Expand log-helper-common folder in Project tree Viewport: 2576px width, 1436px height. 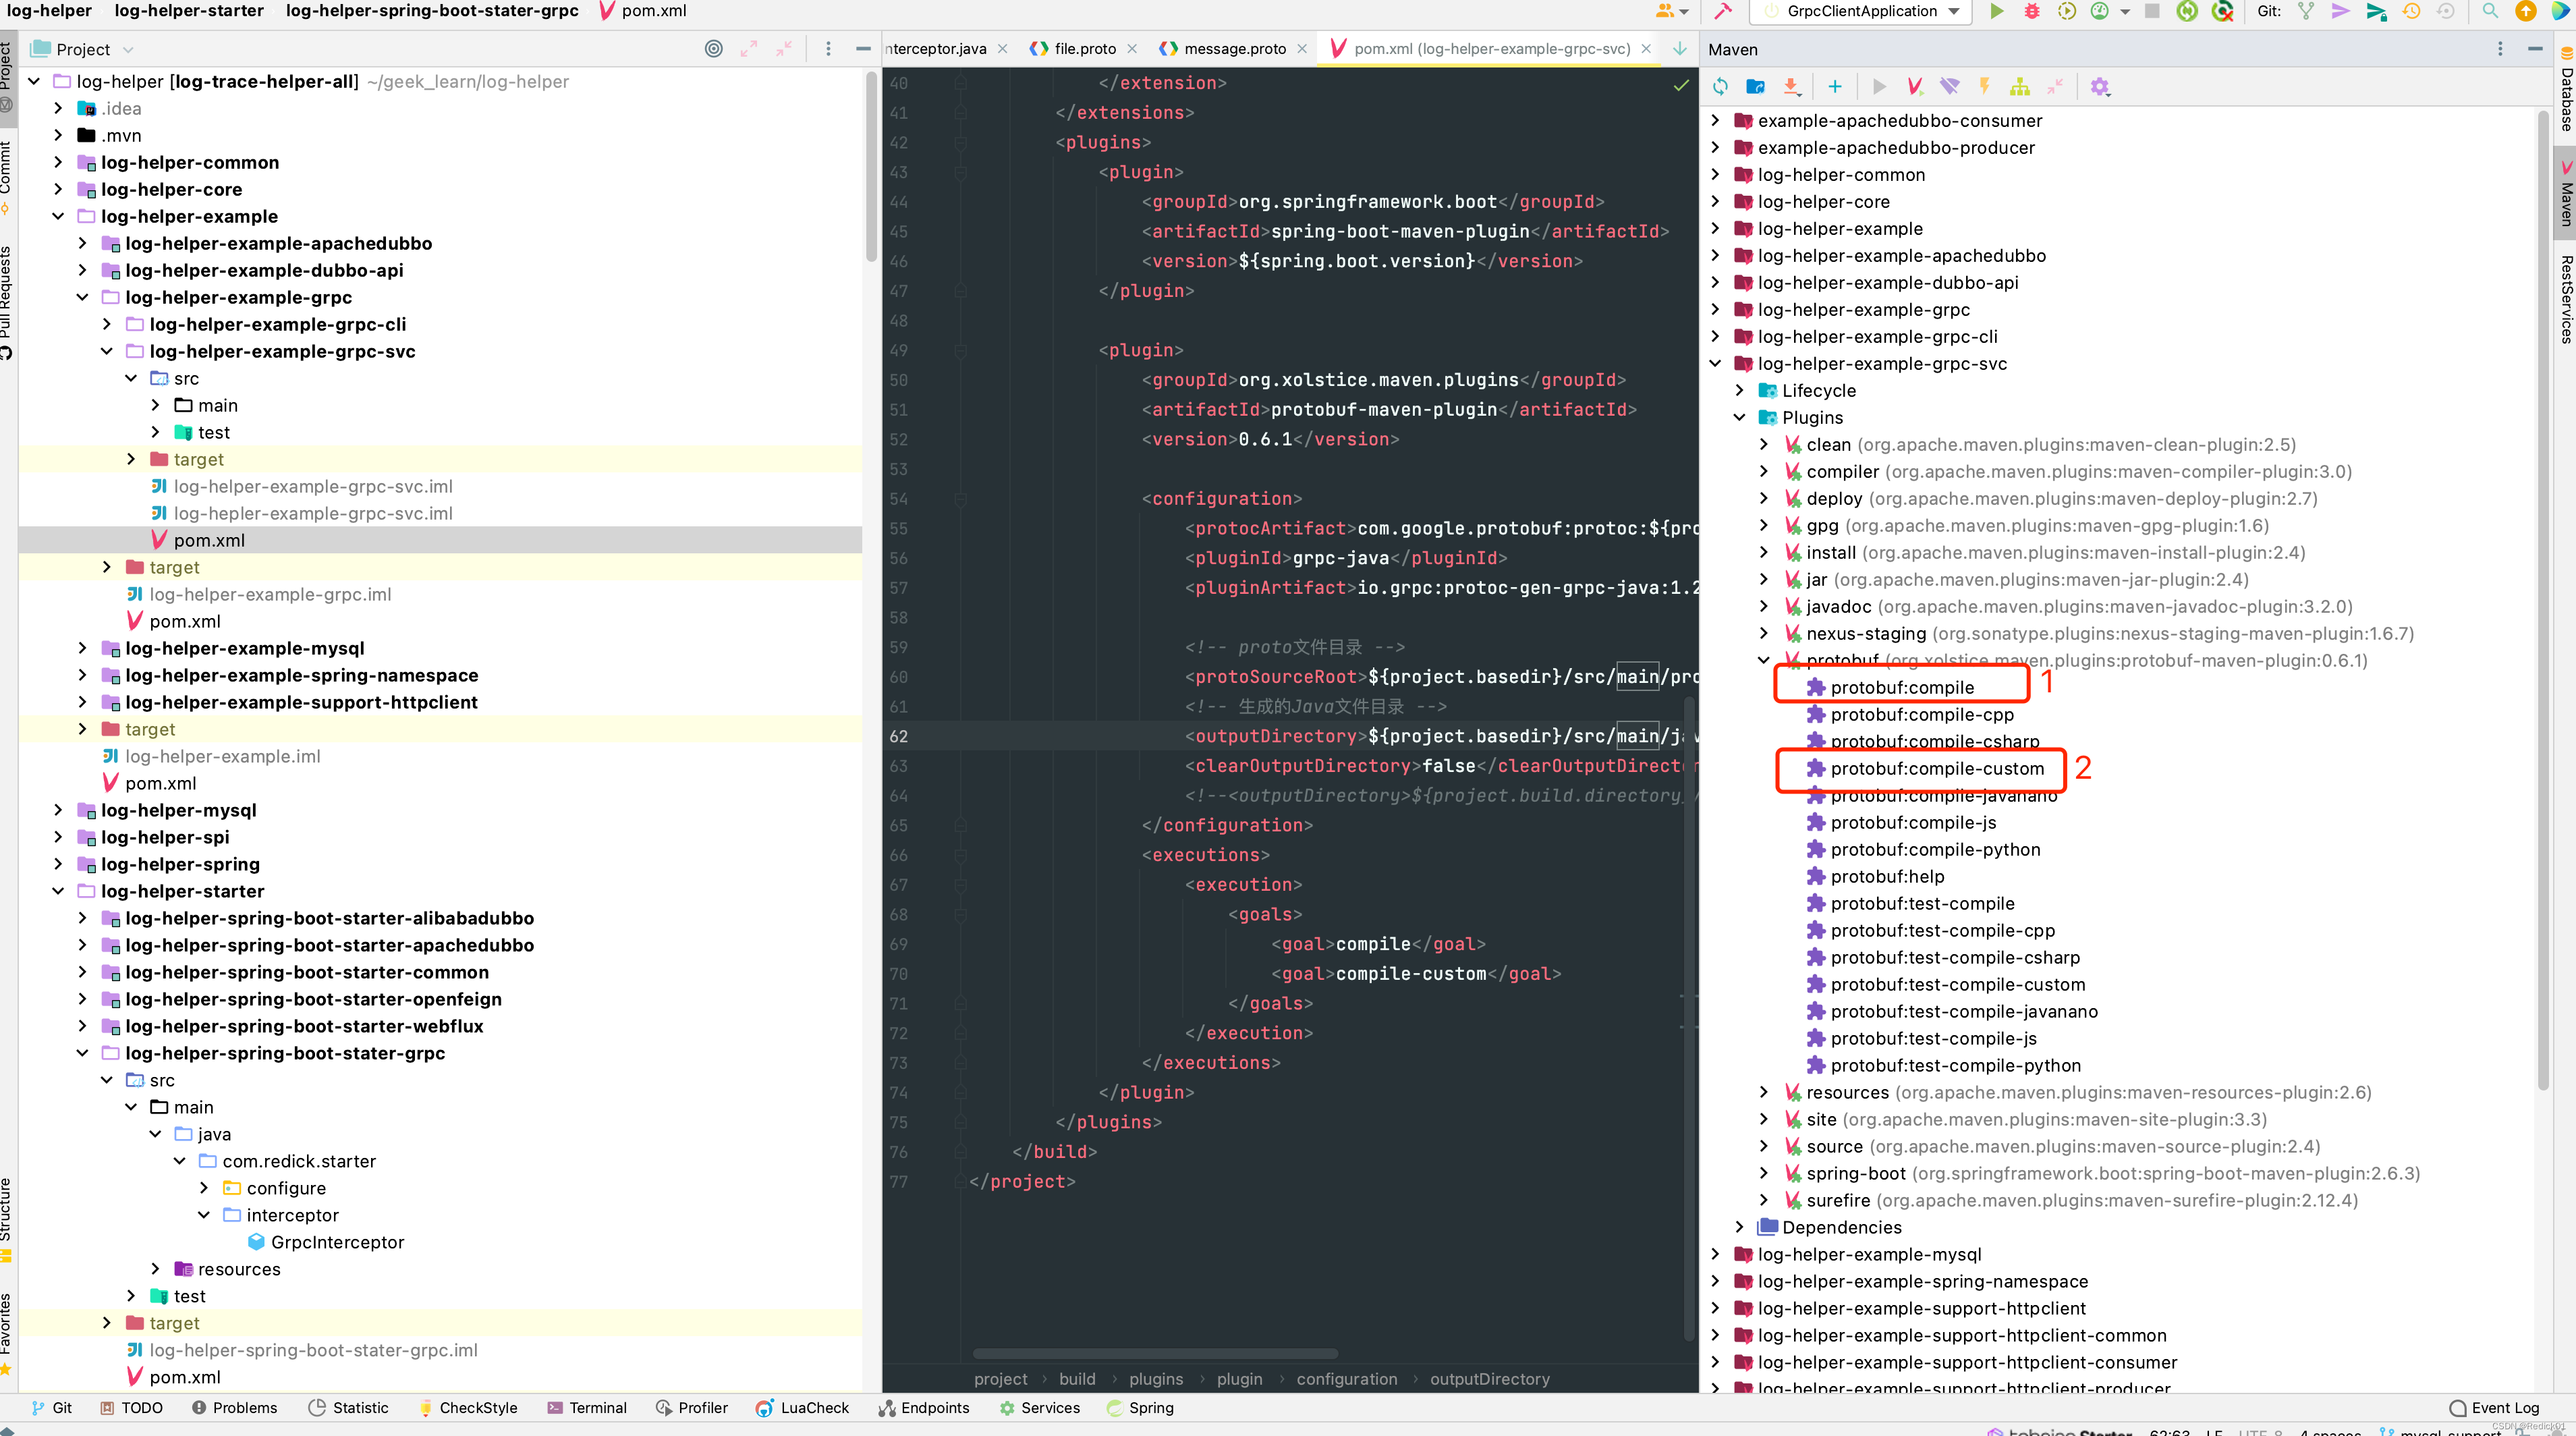tap(58, 162)
